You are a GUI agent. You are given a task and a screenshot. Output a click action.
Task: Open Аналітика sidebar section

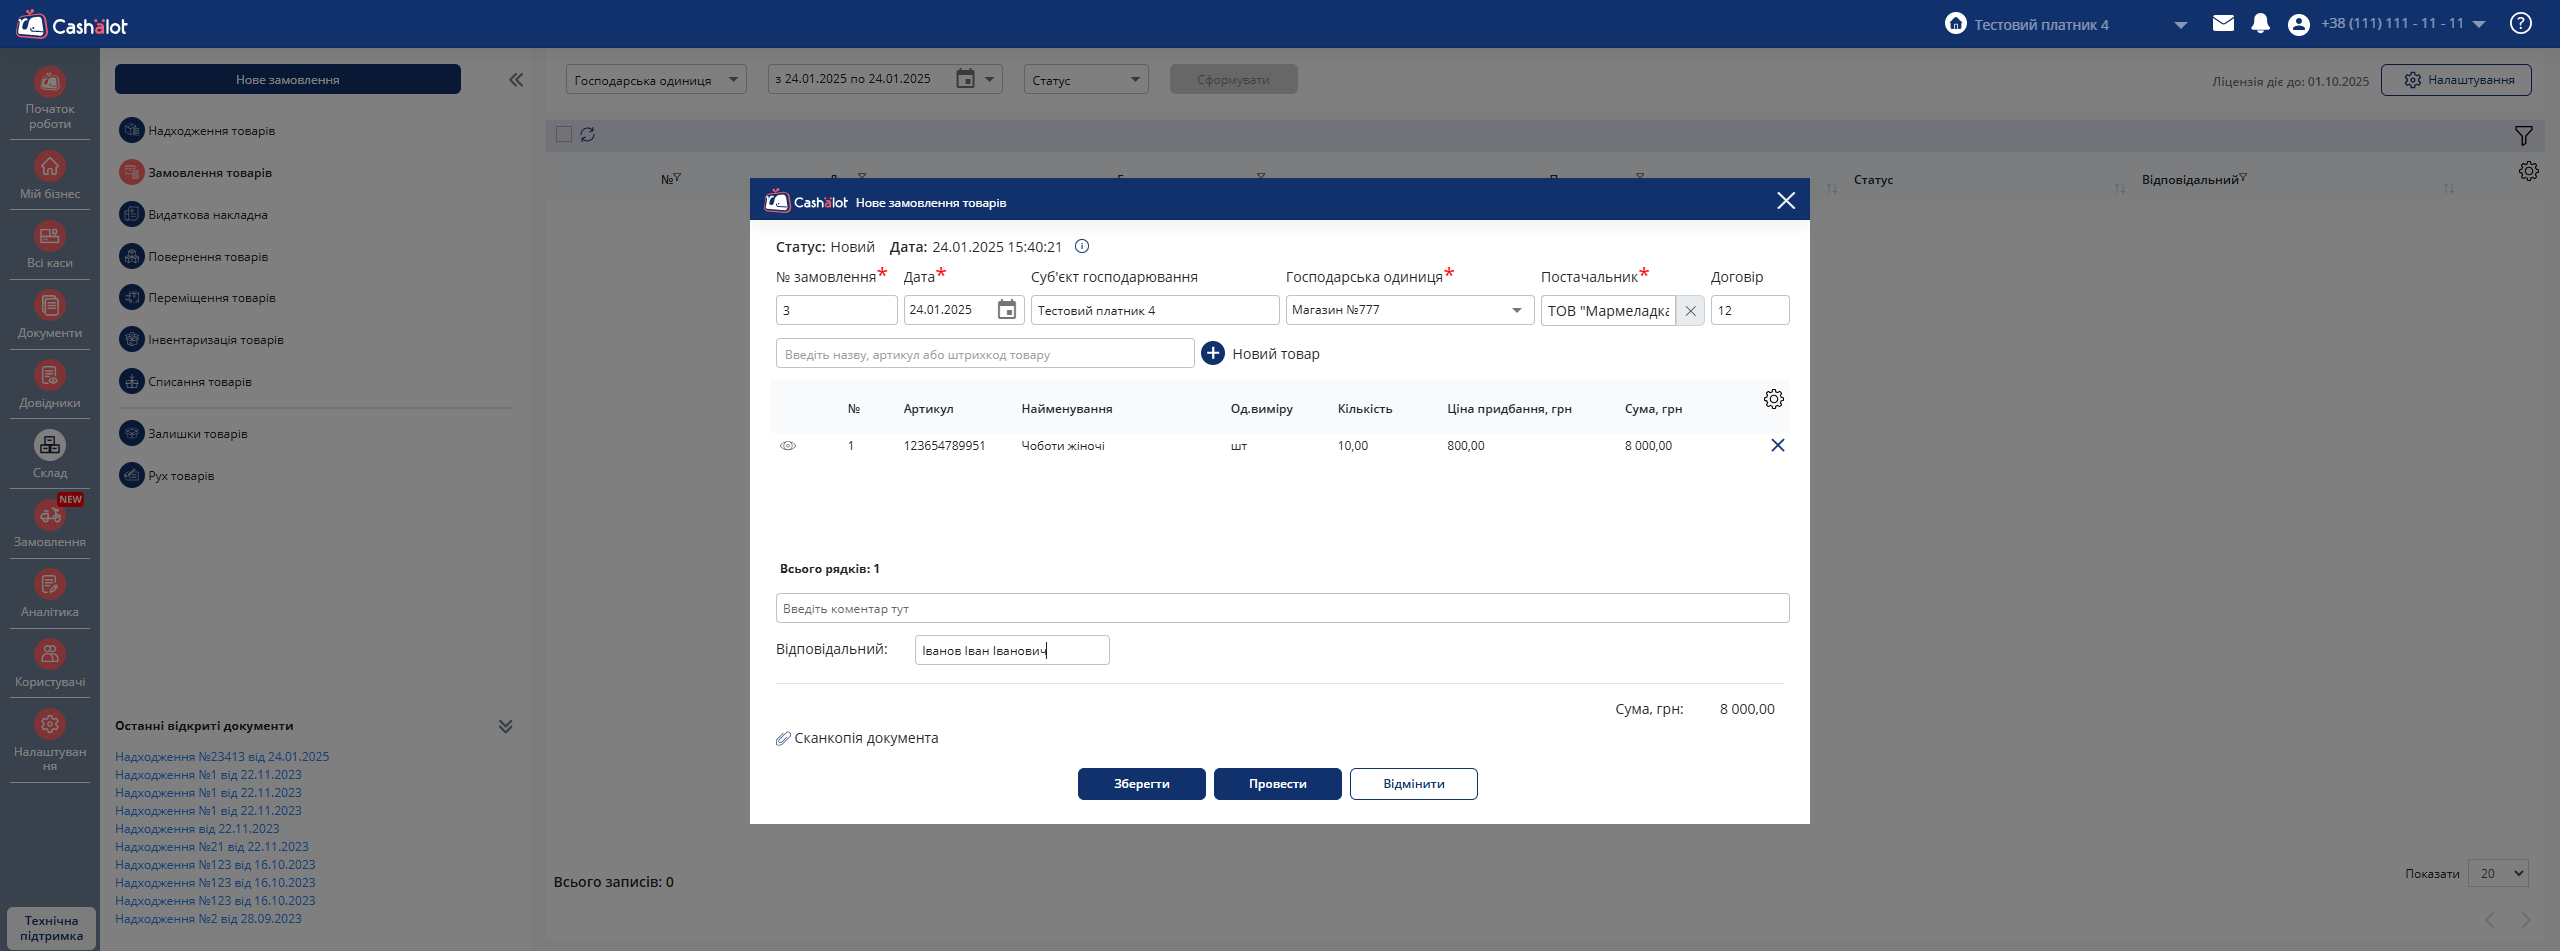coord(50,594)
